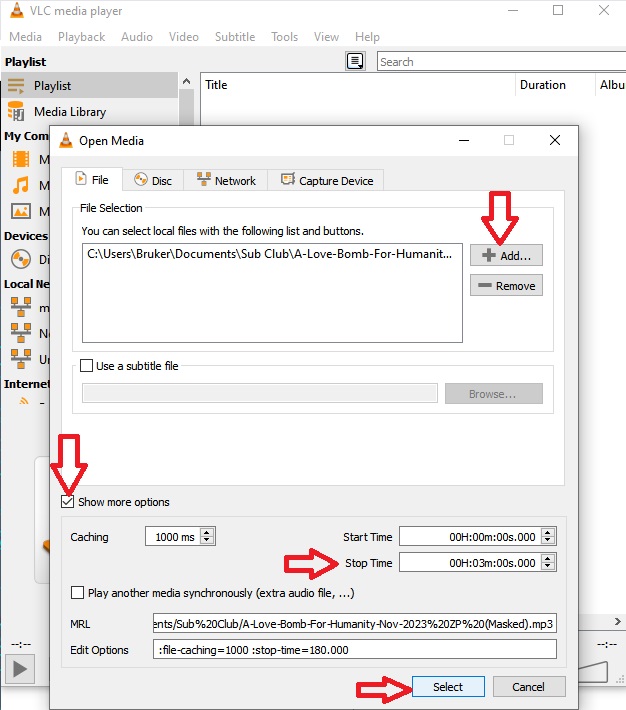Increase Caching with the up arrow

click(x=207, y=532)
